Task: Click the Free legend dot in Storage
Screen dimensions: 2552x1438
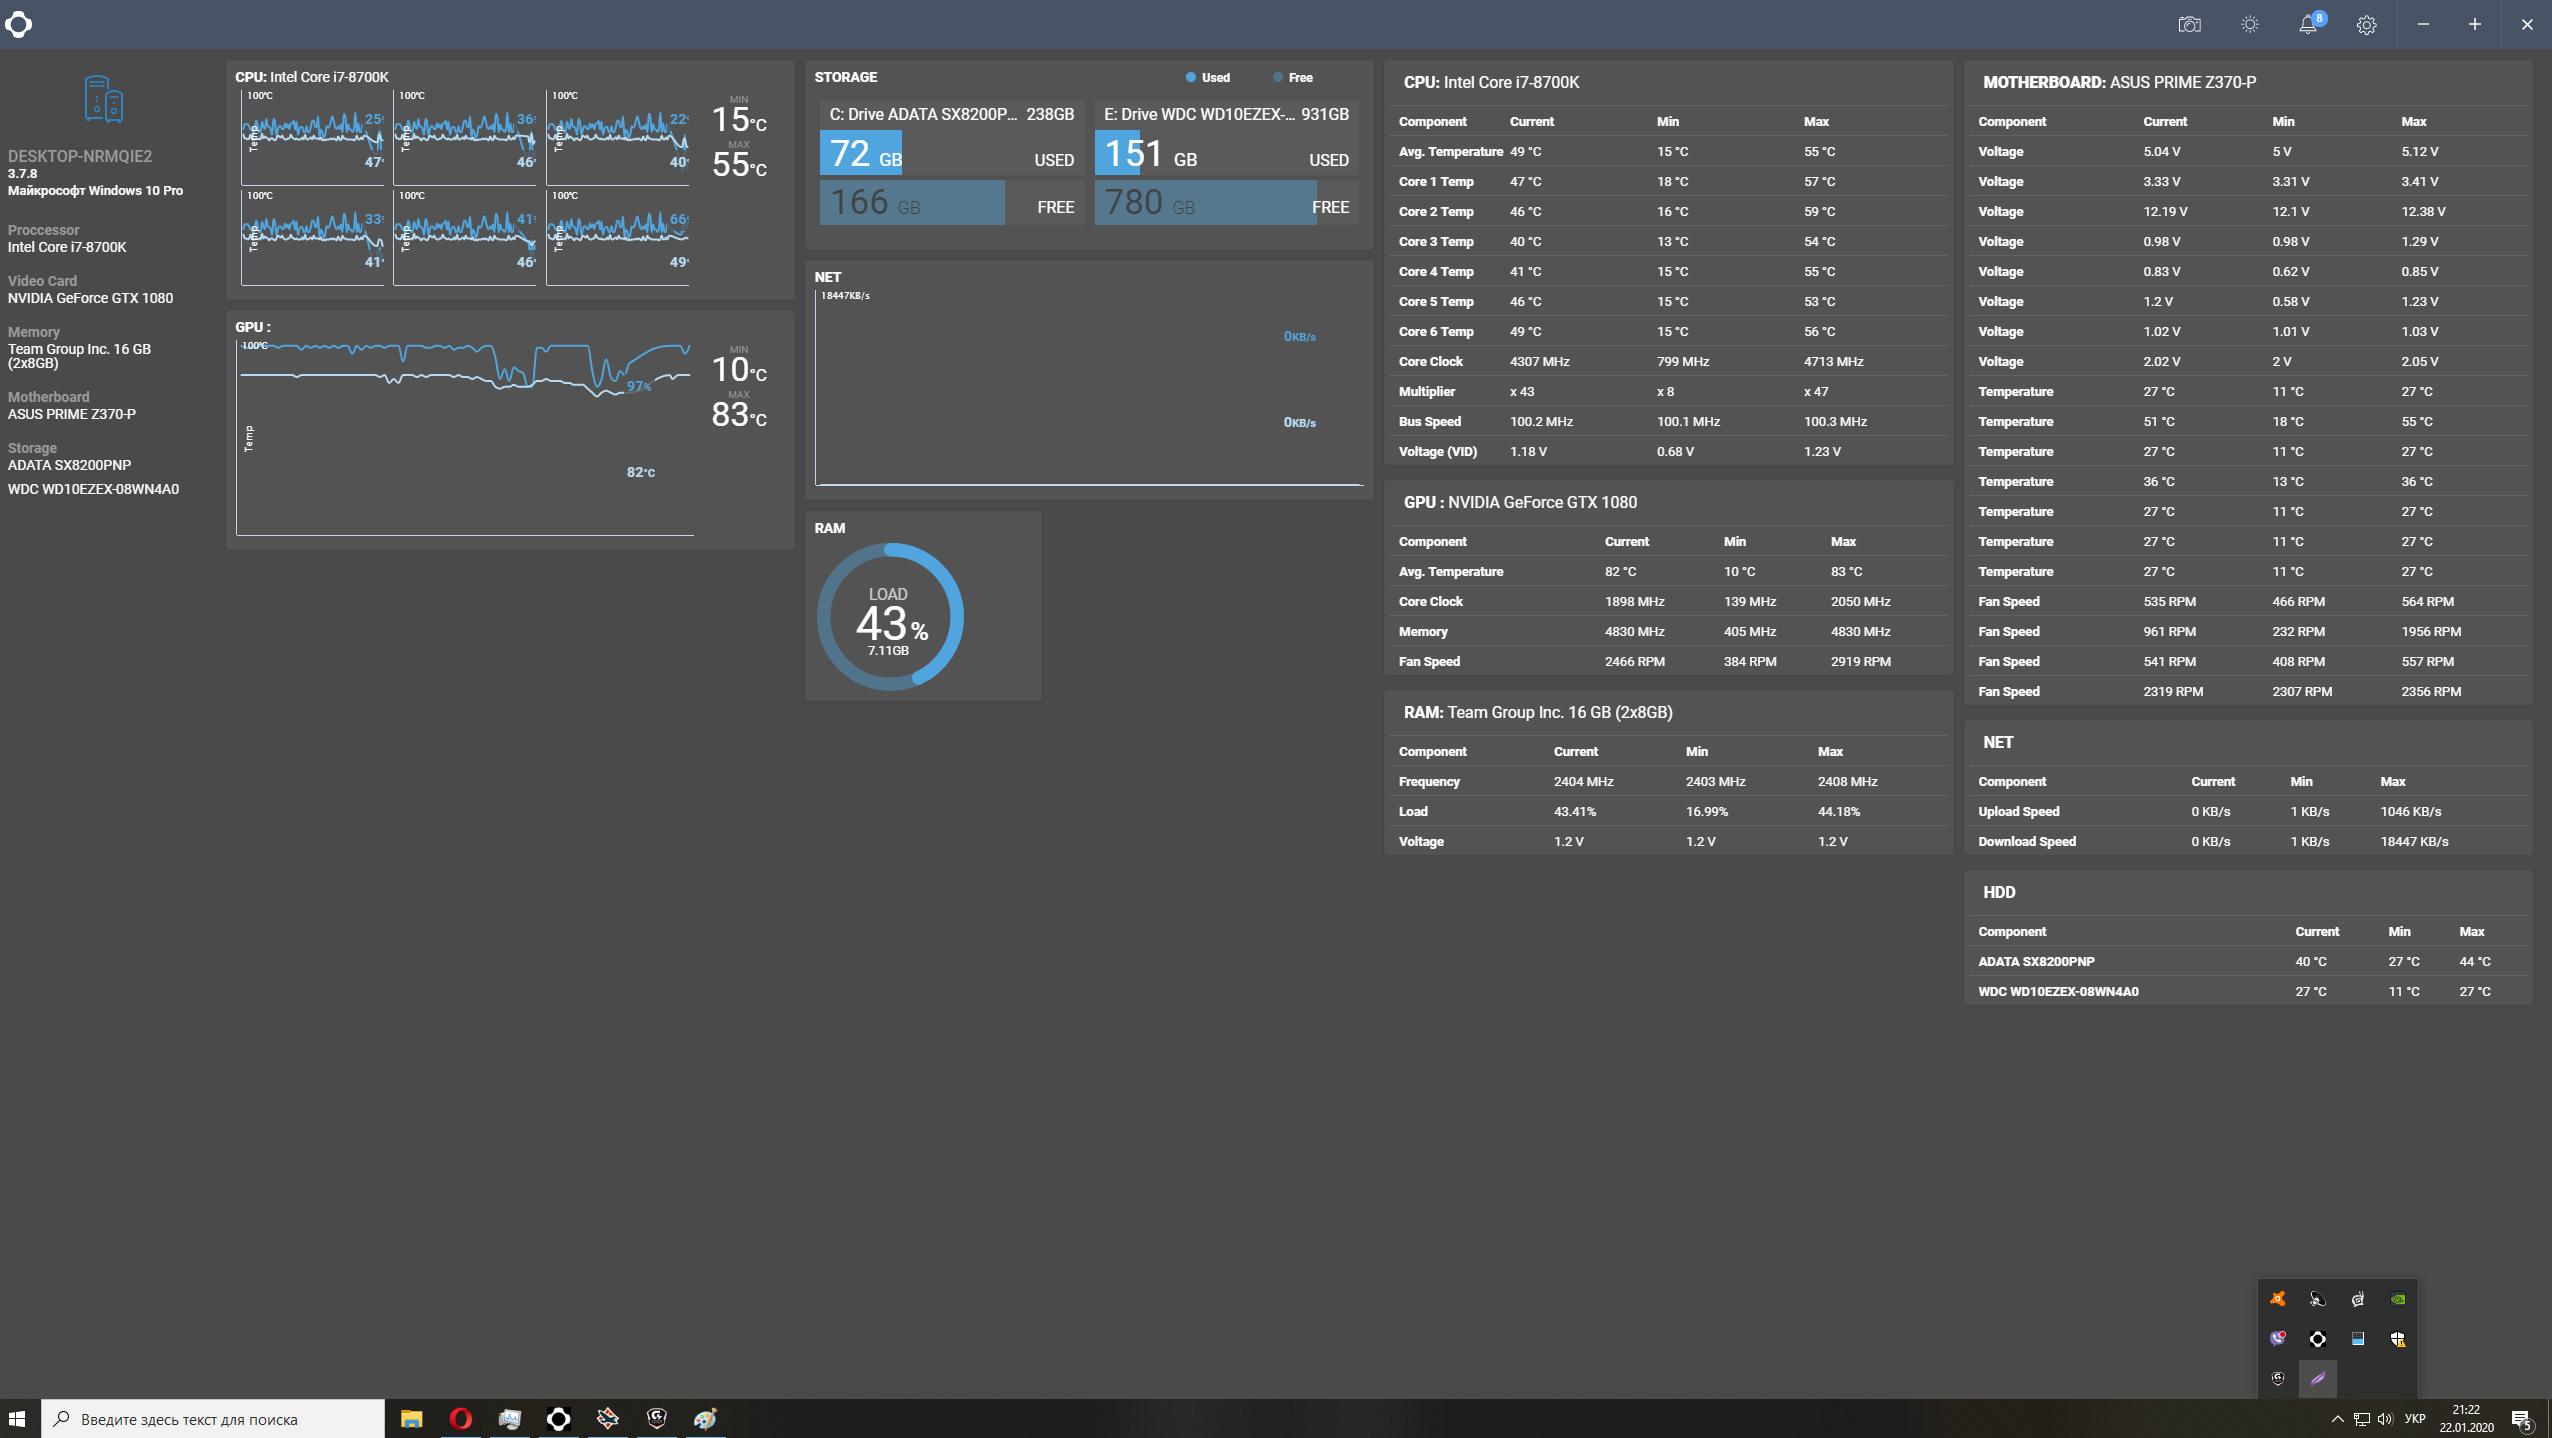Action: point(1277,77)
